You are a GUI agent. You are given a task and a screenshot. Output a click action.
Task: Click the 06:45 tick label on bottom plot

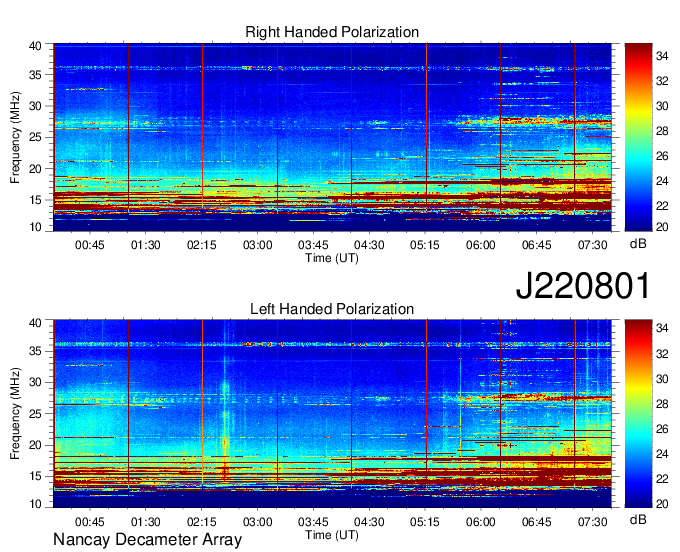point(536,522)
